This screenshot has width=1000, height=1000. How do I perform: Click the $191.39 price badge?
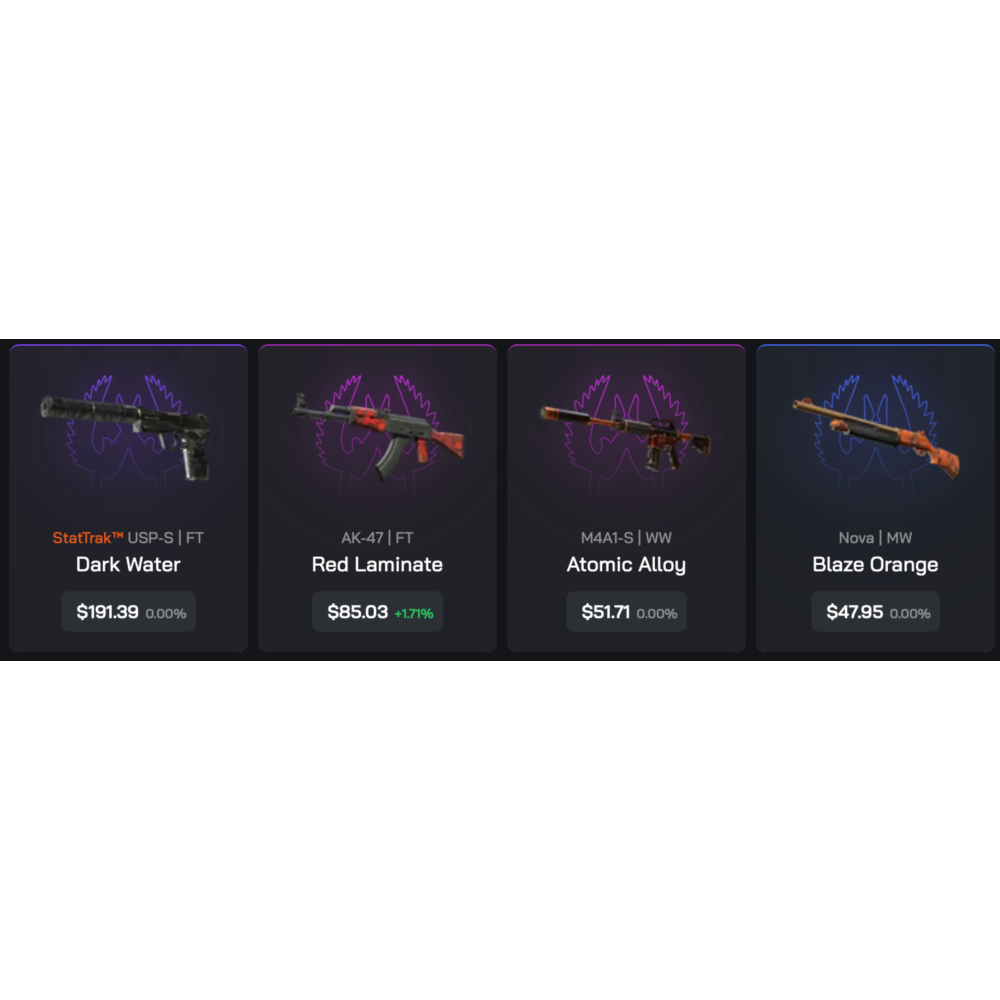[128, 612]
